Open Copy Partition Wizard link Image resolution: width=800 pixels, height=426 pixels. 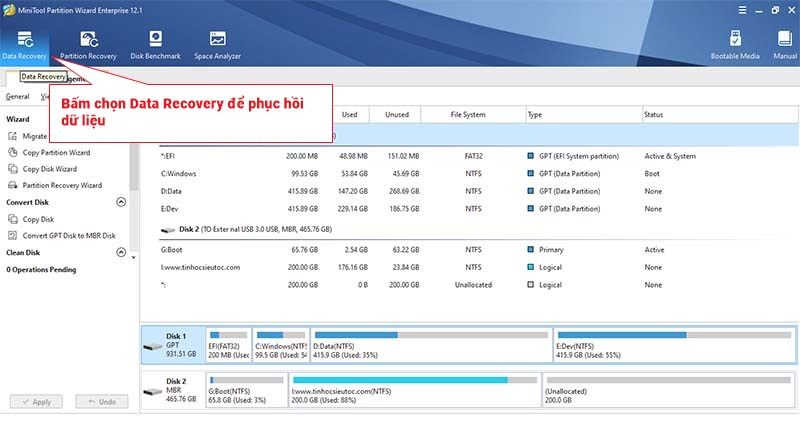click(56, 152)
